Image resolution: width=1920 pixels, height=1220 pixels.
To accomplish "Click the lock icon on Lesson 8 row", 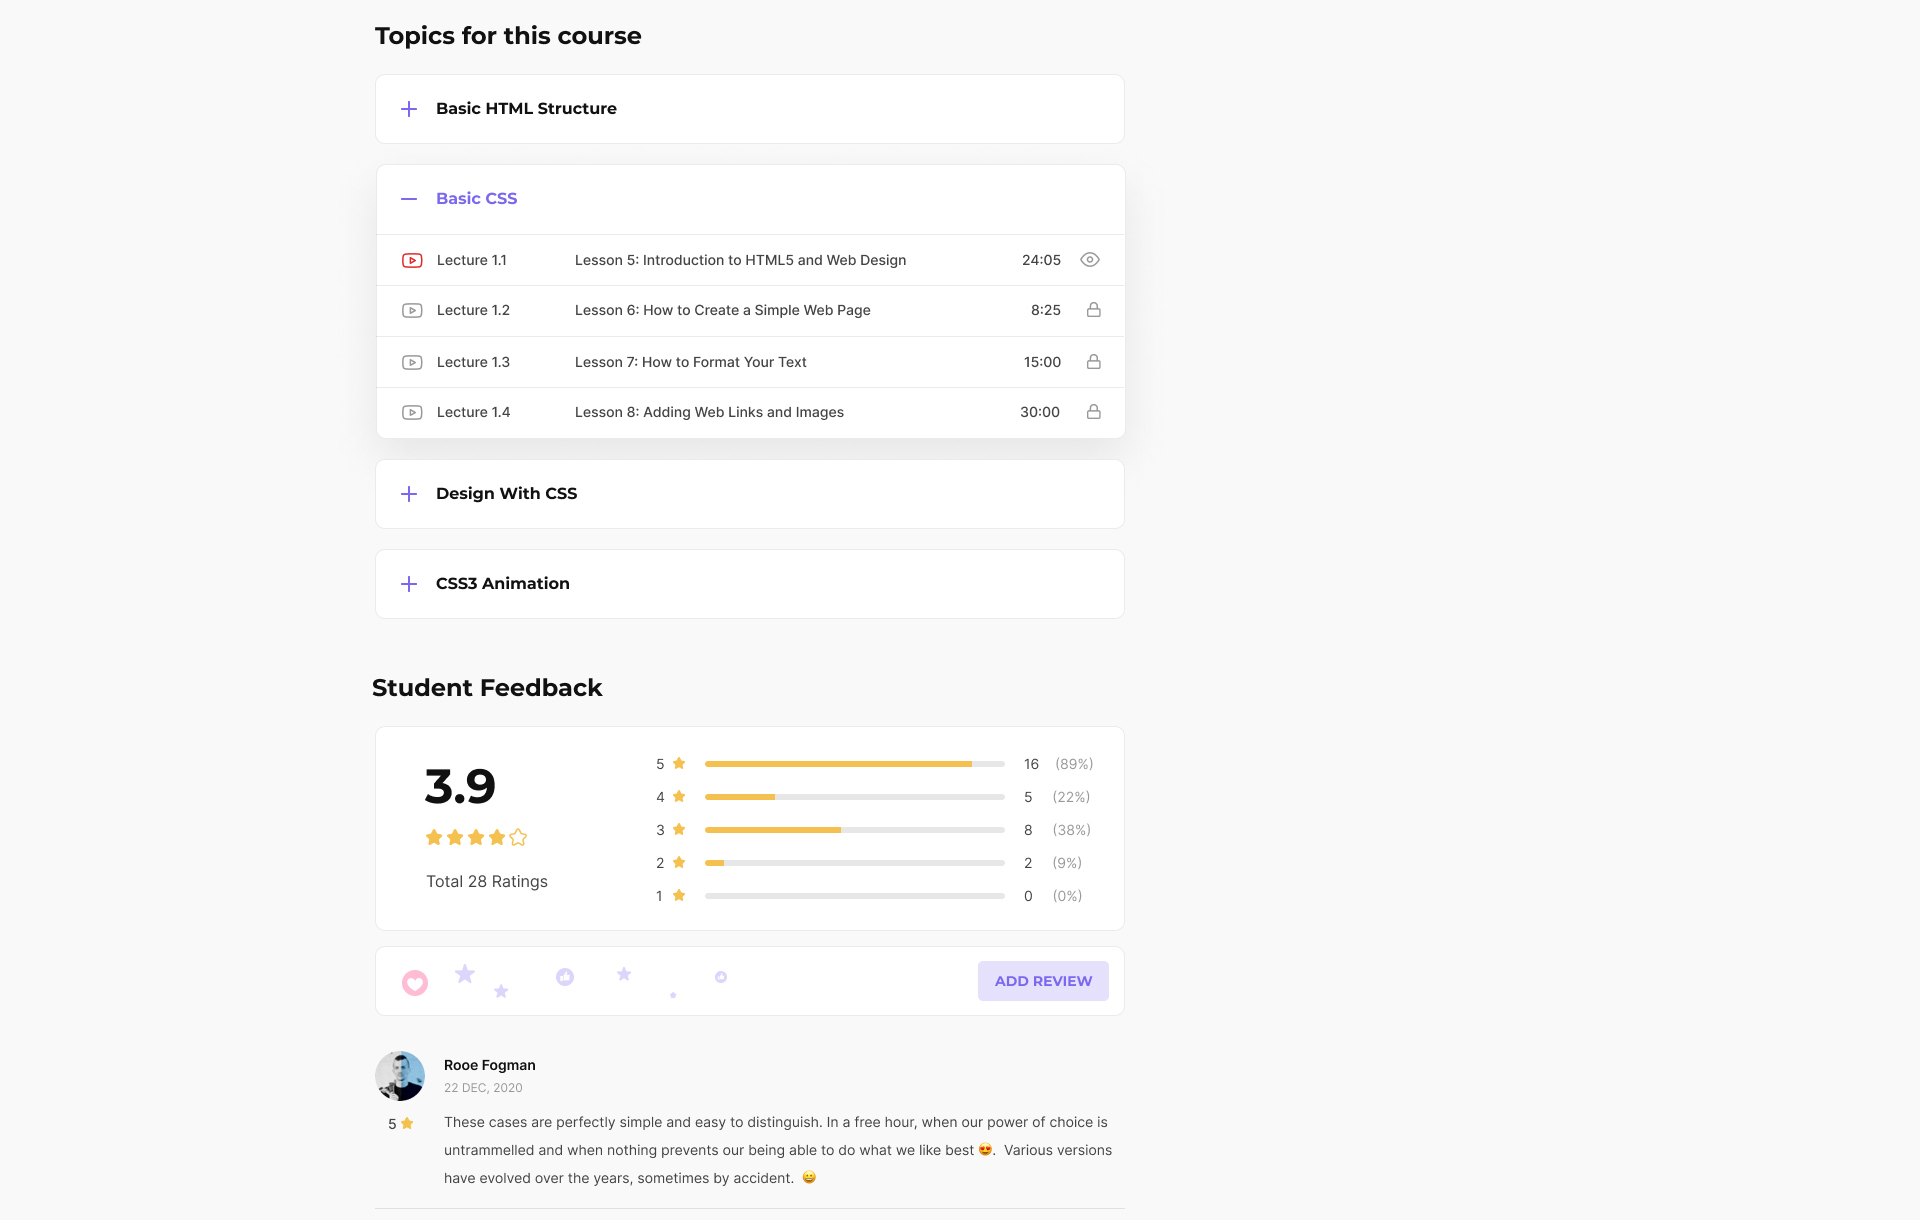I will coord(1094,412).
